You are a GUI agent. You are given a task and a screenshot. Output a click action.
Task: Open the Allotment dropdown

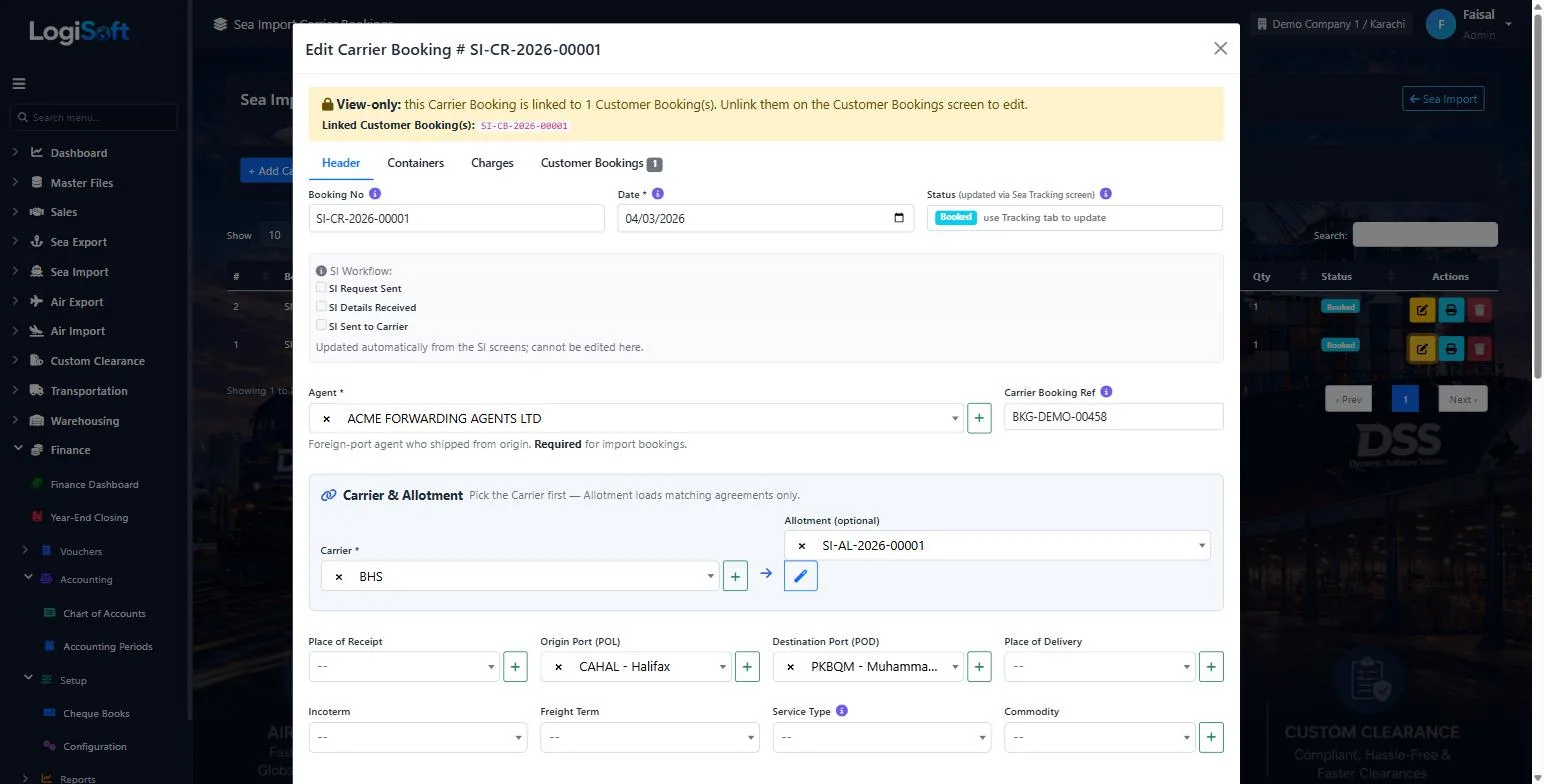click(x=997, y=545)
